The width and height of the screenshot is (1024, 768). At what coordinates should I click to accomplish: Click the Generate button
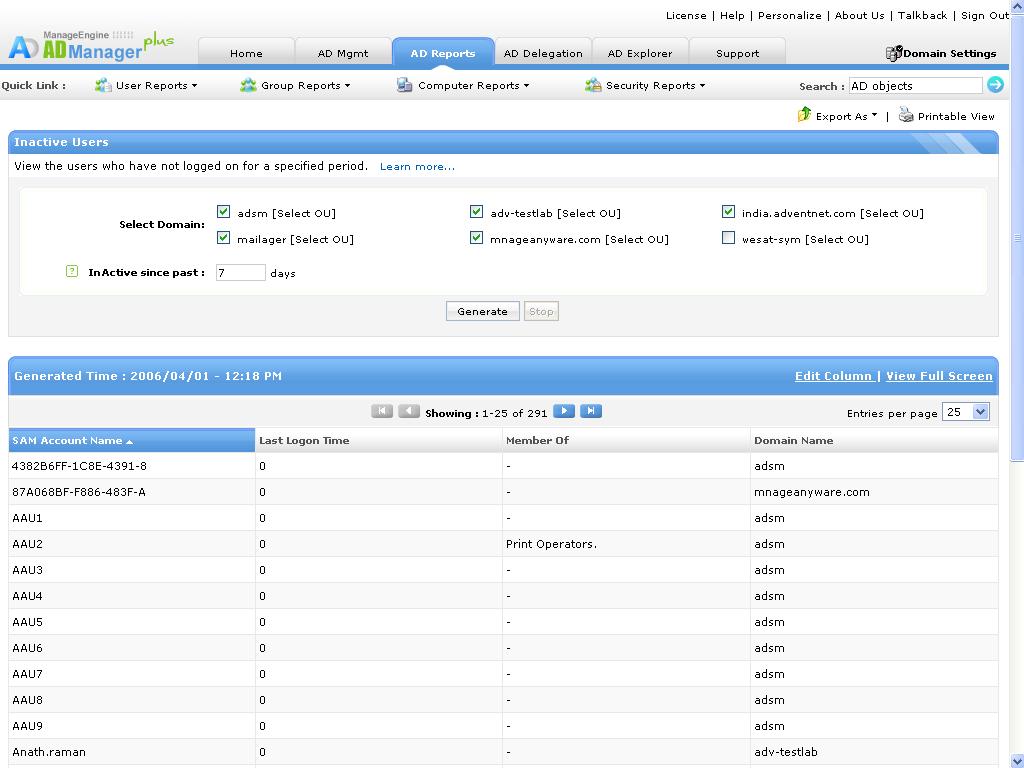483,312
